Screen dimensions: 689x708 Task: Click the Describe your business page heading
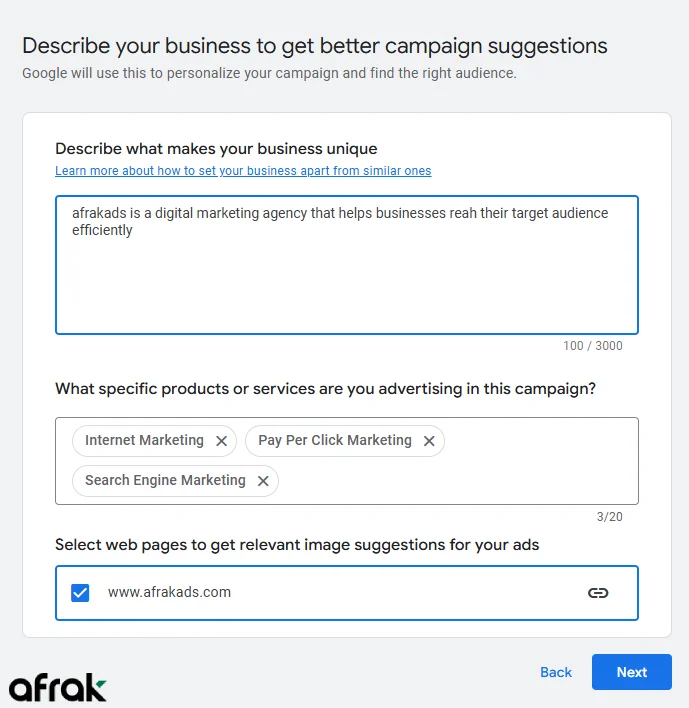[x=315, y=46]
